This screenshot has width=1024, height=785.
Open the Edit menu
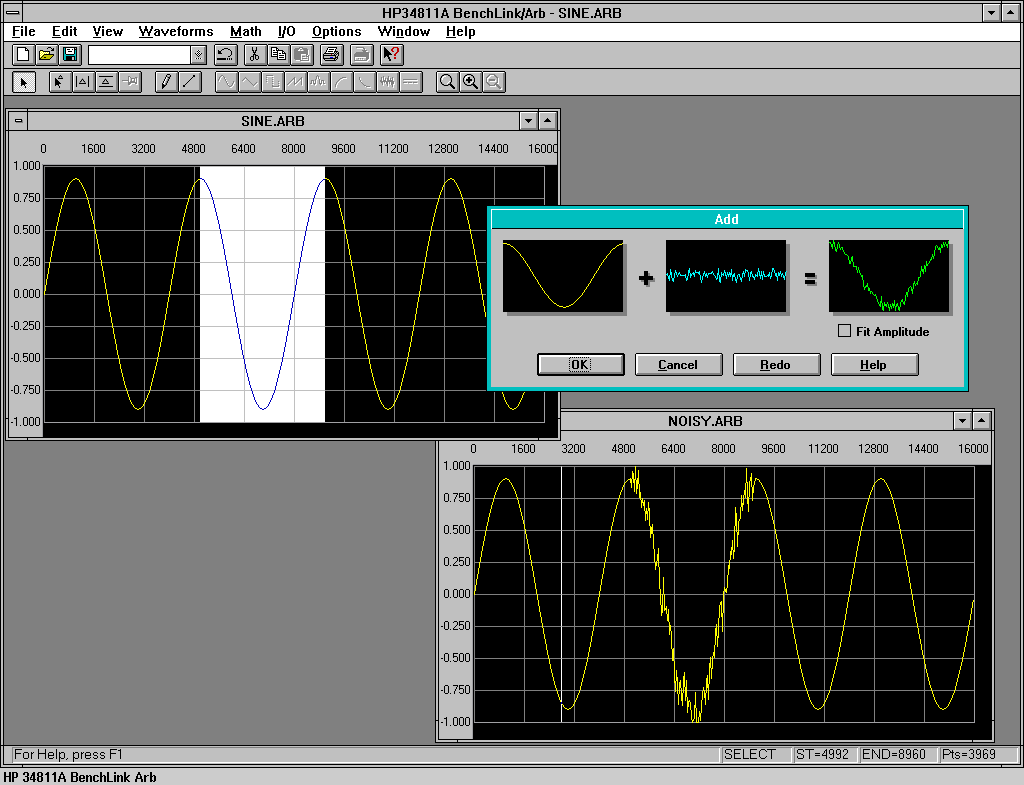click(x=65, y=31)
